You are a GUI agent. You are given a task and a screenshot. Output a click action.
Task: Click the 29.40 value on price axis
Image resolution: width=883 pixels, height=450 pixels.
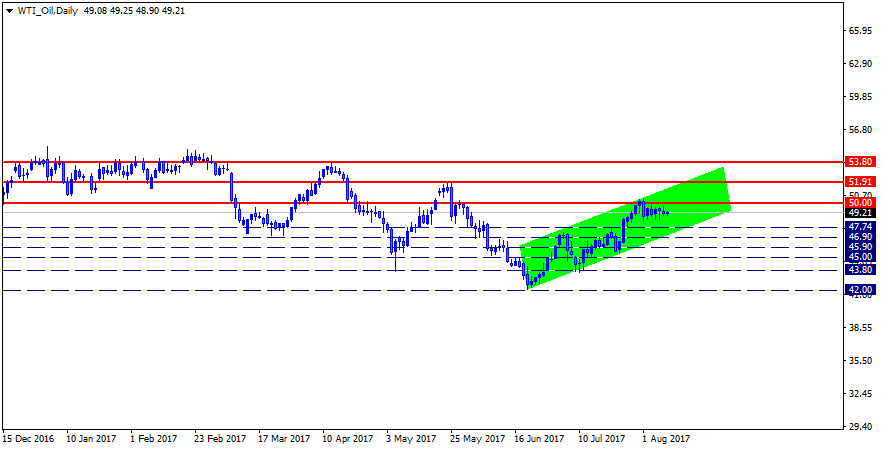(860, 426)
